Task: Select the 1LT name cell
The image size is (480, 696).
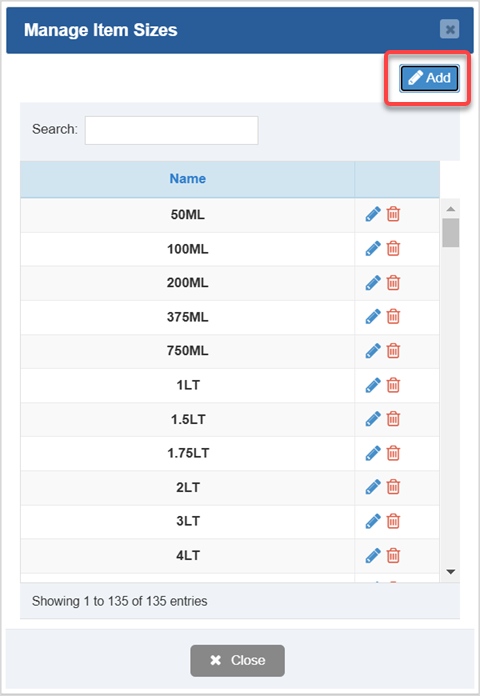Action: click(x=187, y=385)
